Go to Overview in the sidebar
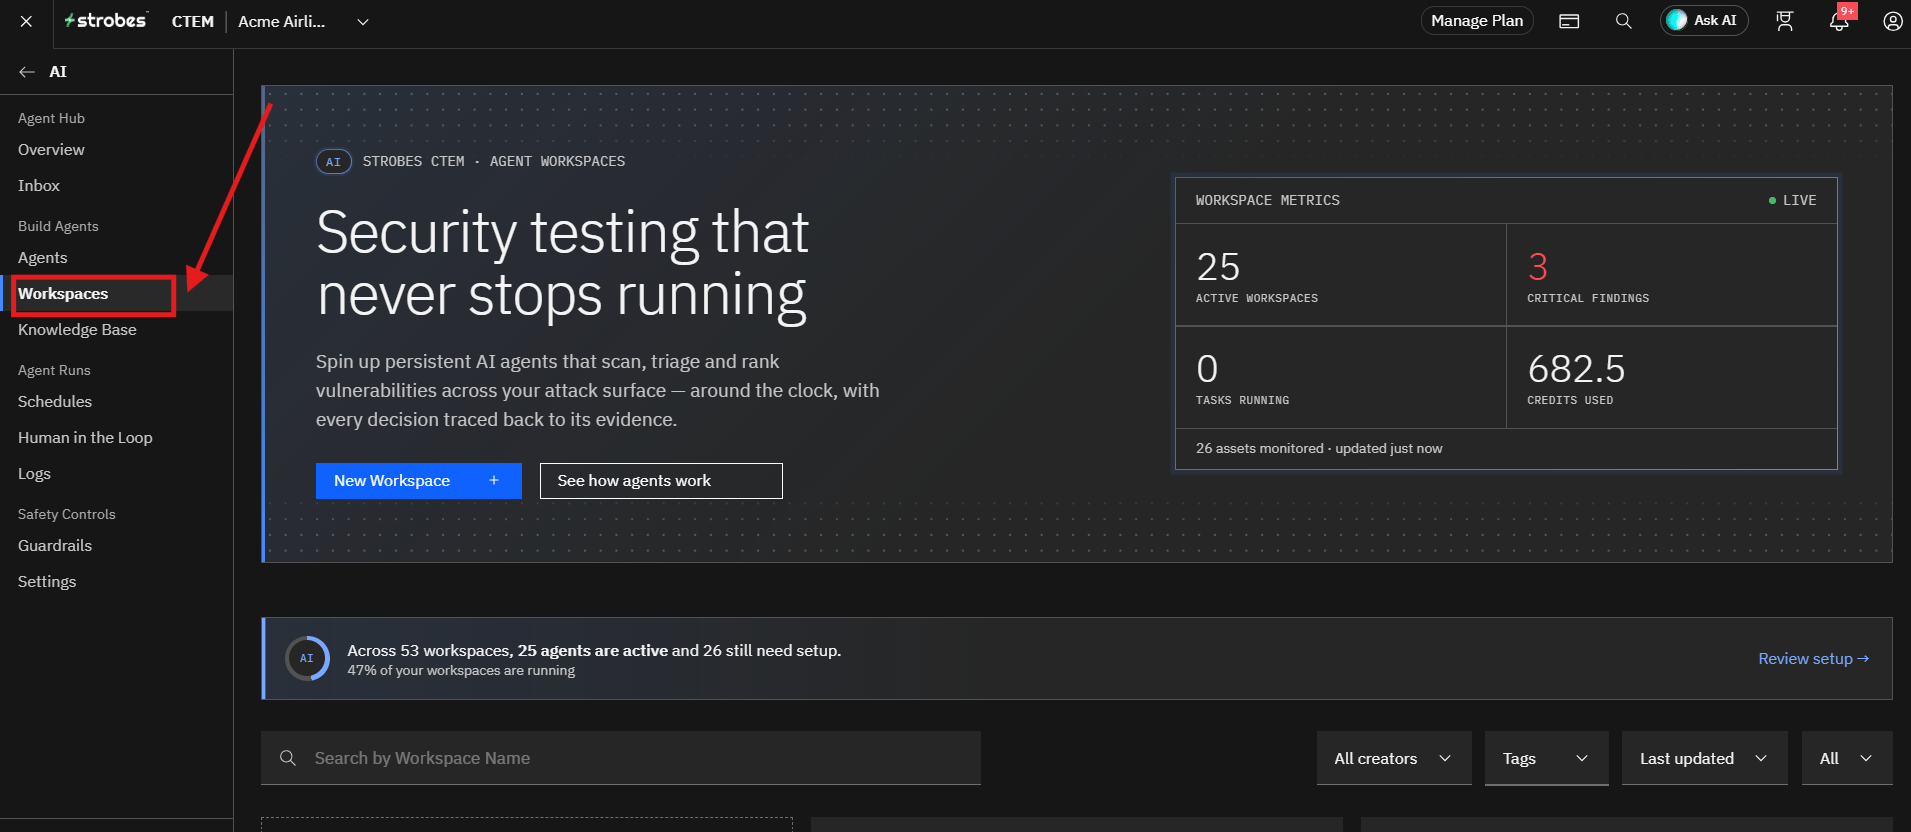 [x=51, y=150]
